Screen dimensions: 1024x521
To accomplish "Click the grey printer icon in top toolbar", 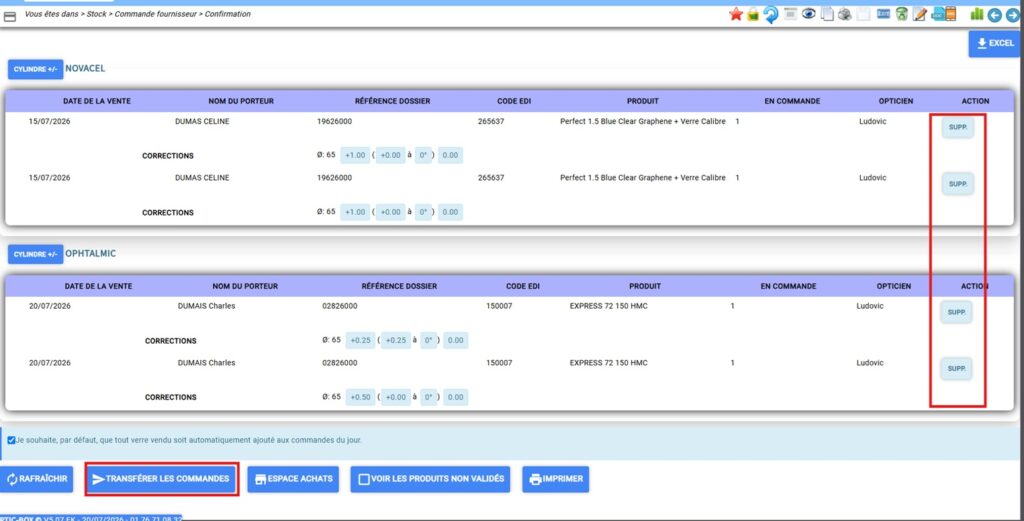I will coord(844,14).
